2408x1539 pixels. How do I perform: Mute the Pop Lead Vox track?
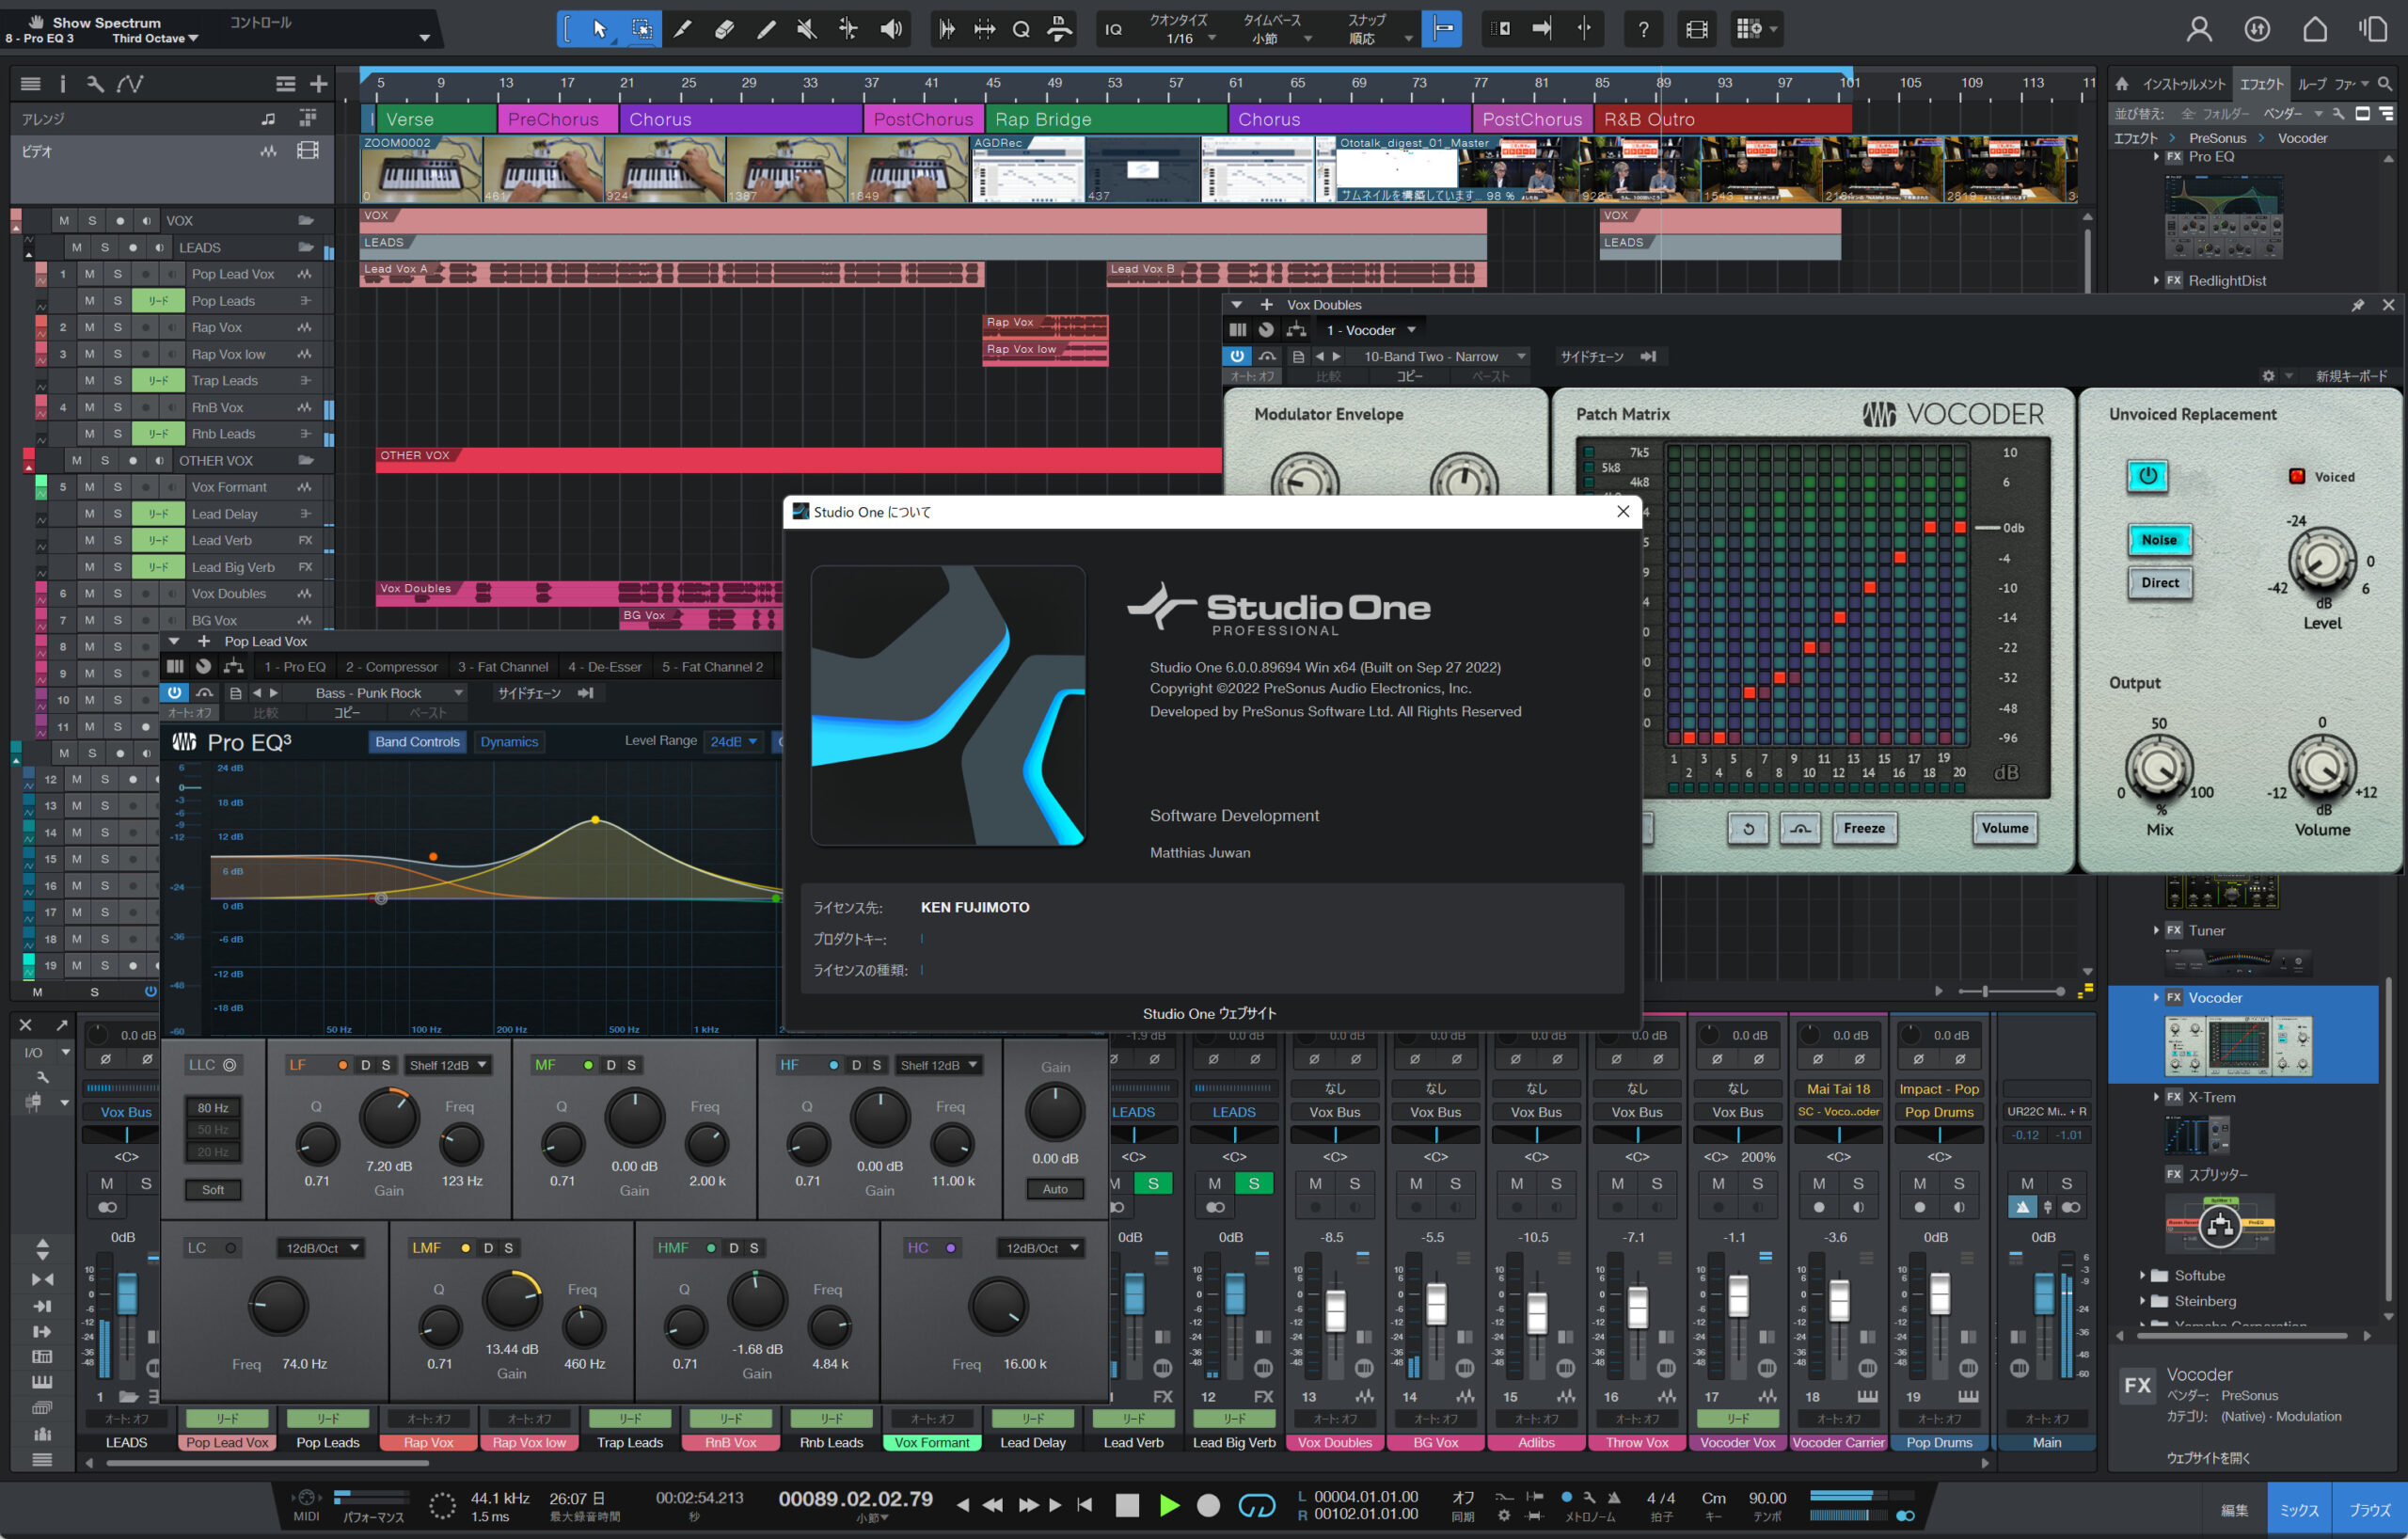click(x=89, y=274)
